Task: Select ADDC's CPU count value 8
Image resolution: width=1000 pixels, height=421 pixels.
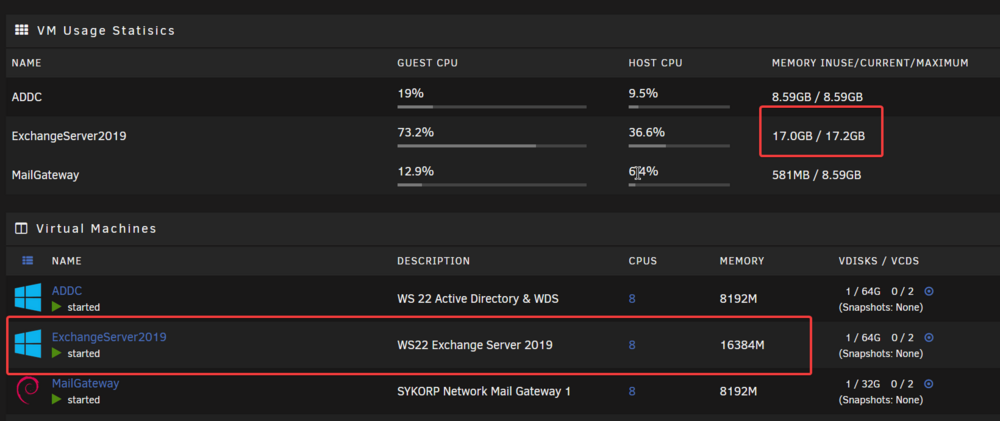Action: point(632,299)
